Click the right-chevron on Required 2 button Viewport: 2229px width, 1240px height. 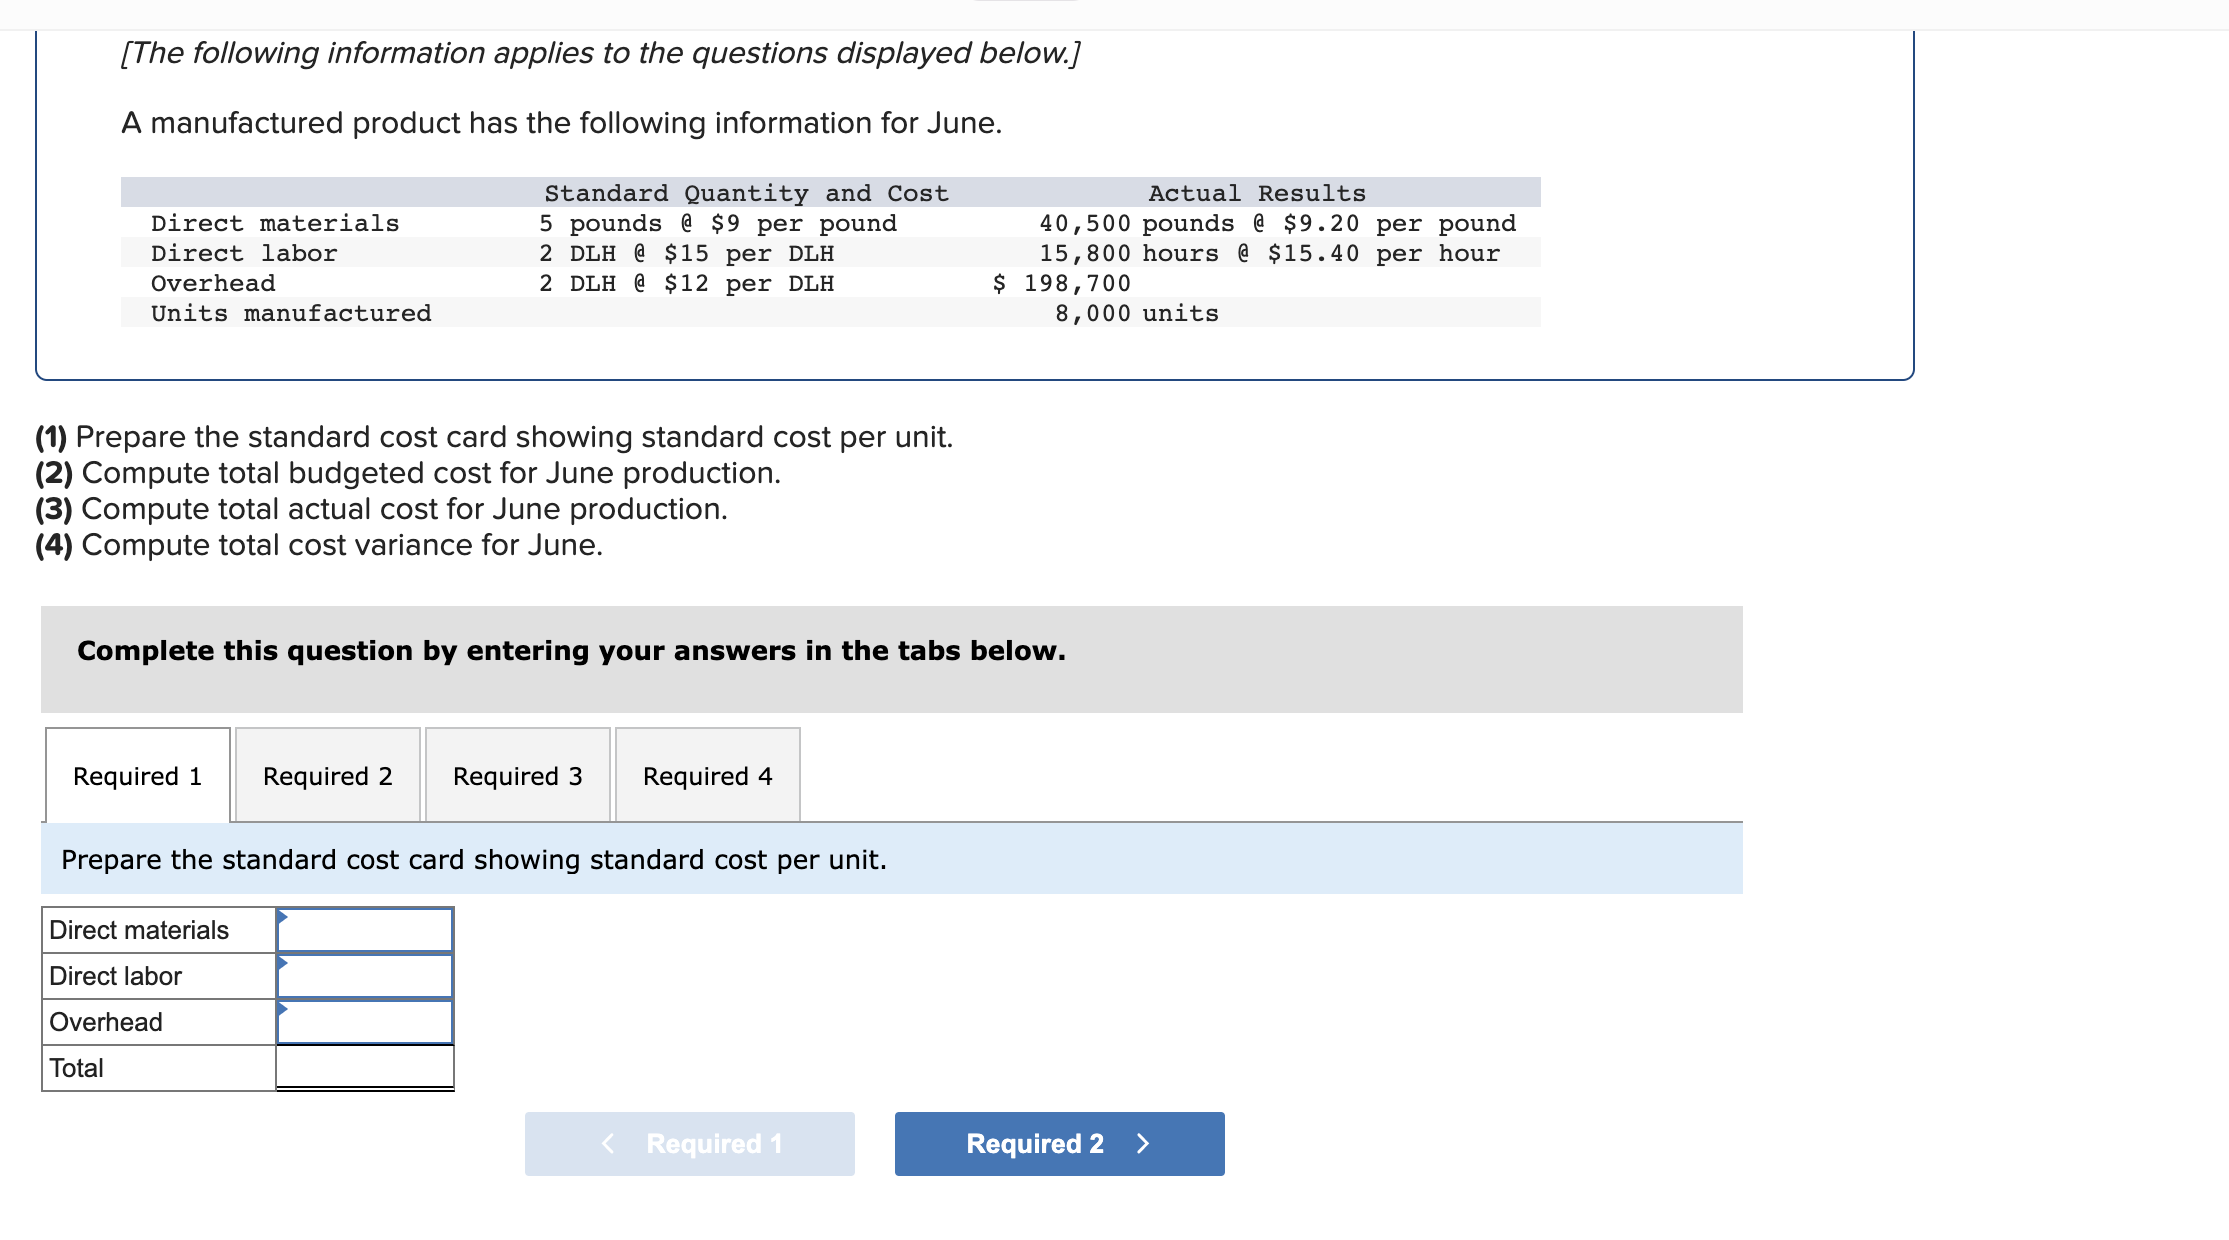click(x=1143, y=1143)
